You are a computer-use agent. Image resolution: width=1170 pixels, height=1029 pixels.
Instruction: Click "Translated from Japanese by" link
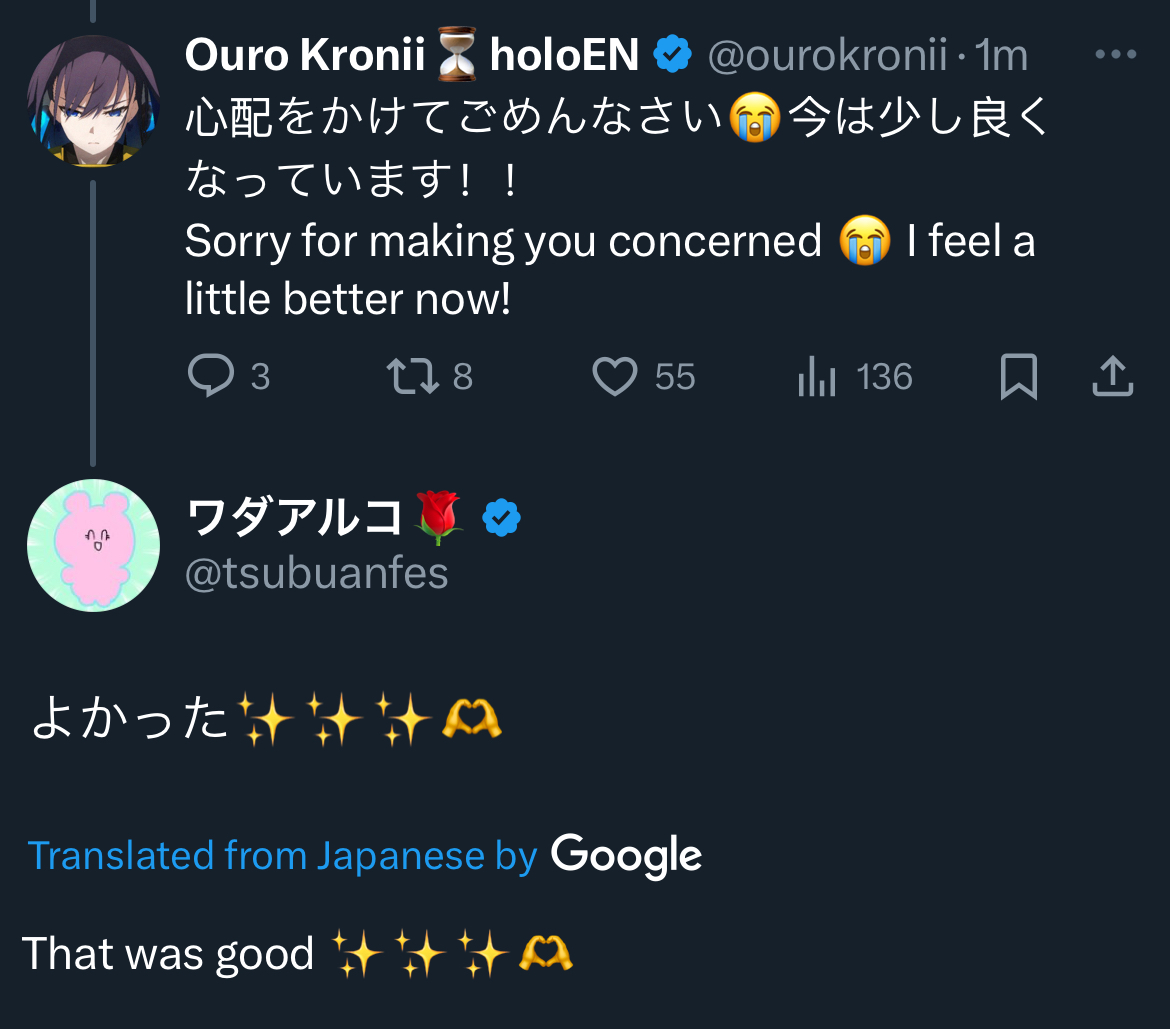click(x=282, y=856)
